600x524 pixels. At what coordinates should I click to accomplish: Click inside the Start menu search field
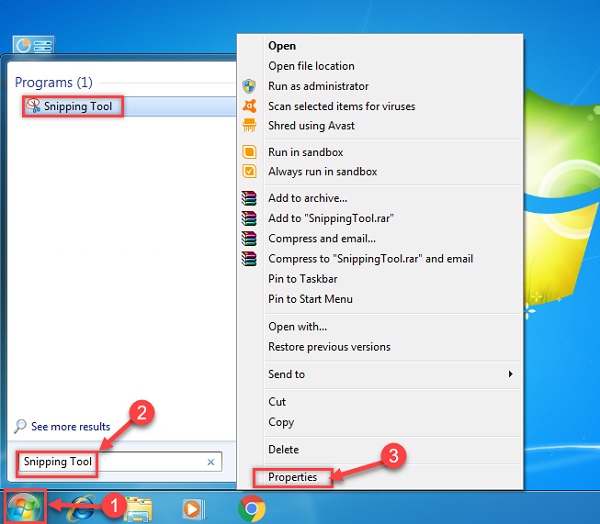click(x=110, y=462)
